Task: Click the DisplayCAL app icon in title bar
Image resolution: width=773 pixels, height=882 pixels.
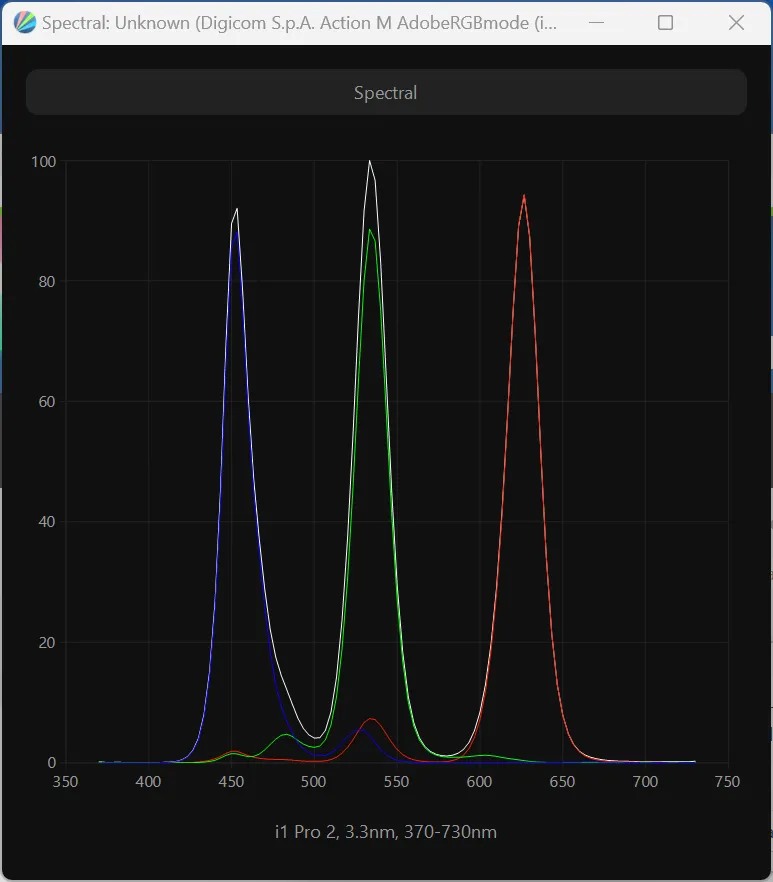Action: (25, 22)
